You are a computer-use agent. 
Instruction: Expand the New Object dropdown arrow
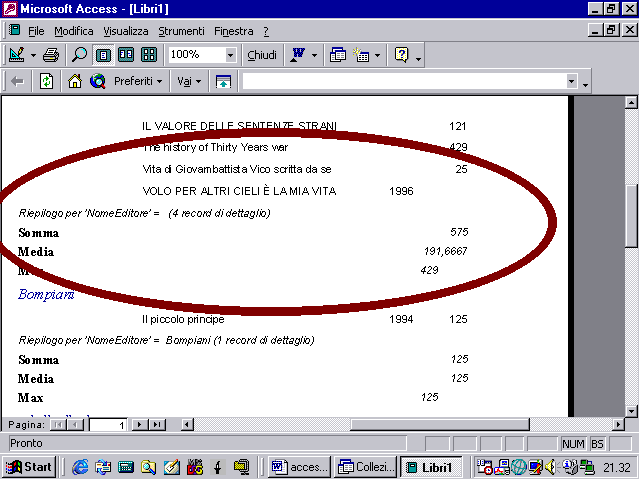377,55
